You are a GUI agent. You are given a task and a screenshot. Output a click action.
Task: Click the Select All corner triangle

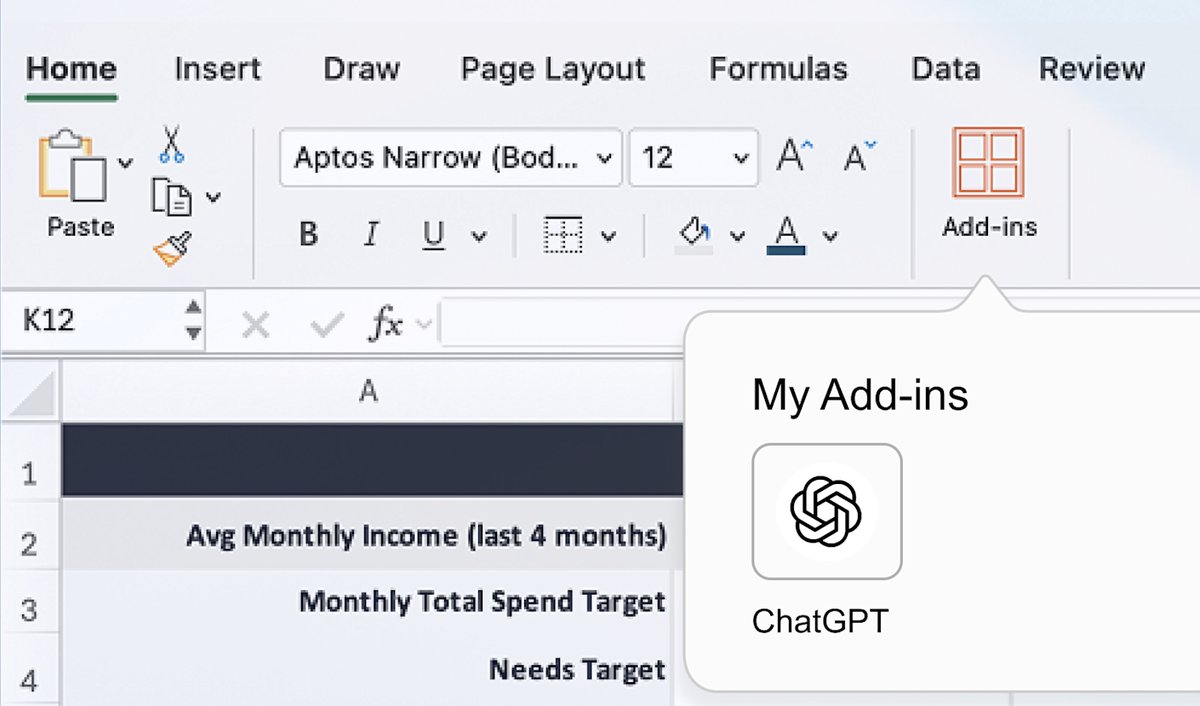pyautogui.click(x=31, y=395)
